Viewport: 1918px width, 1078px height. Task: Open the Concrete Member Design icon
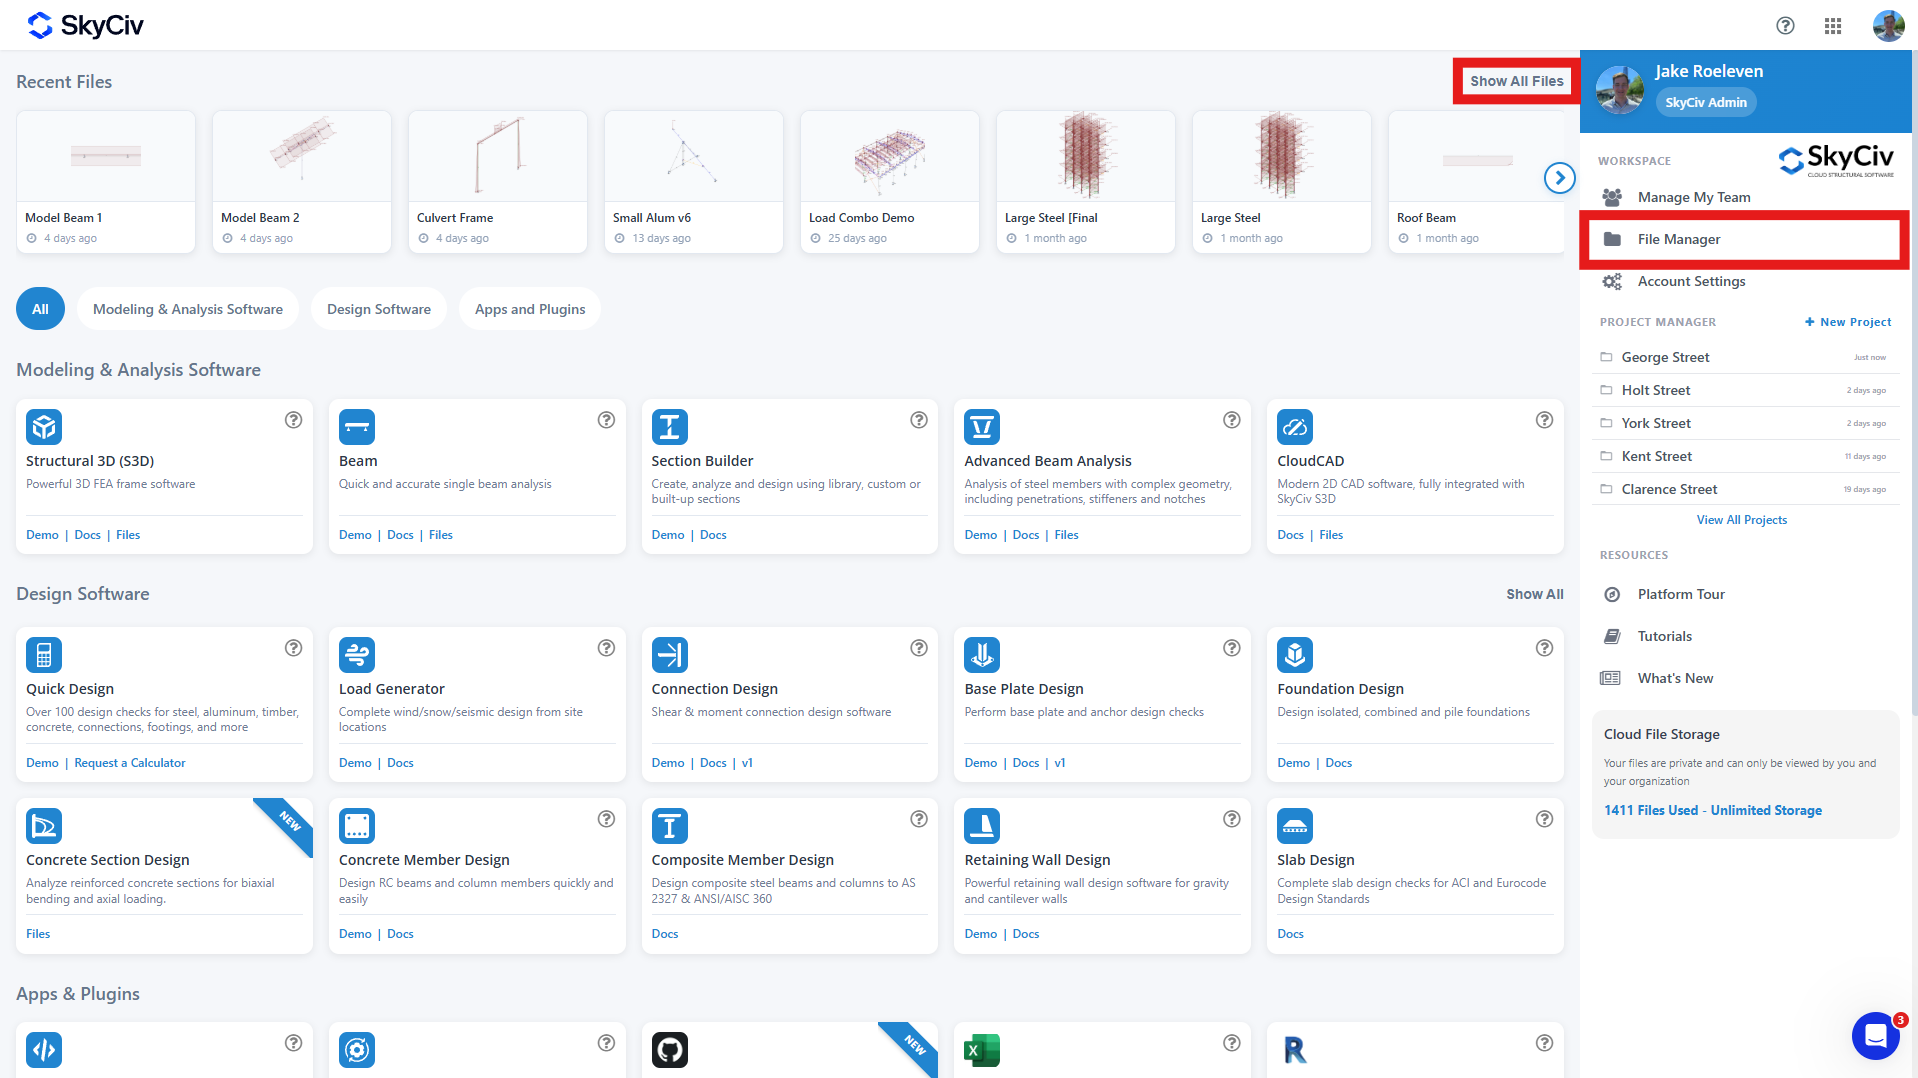pyautogui.click(x=357, y=826)
